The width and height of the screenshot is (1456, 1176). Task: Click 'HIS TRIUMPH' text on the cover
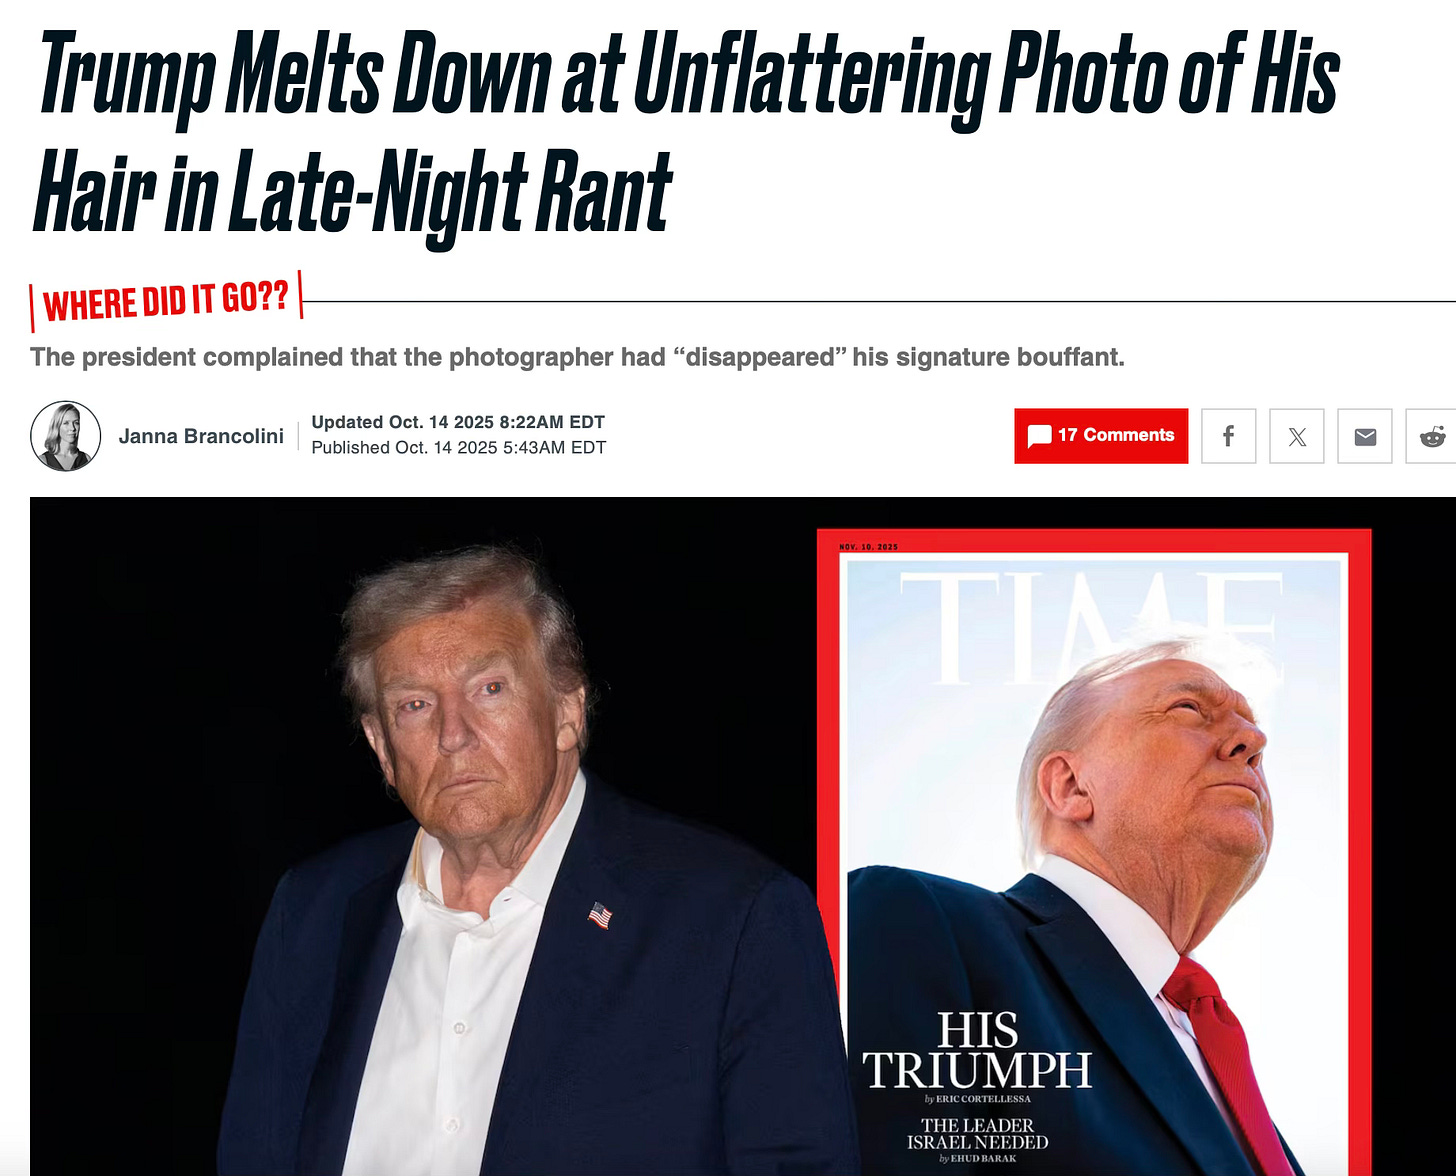pyautogui.click(x=978, y=1051)
